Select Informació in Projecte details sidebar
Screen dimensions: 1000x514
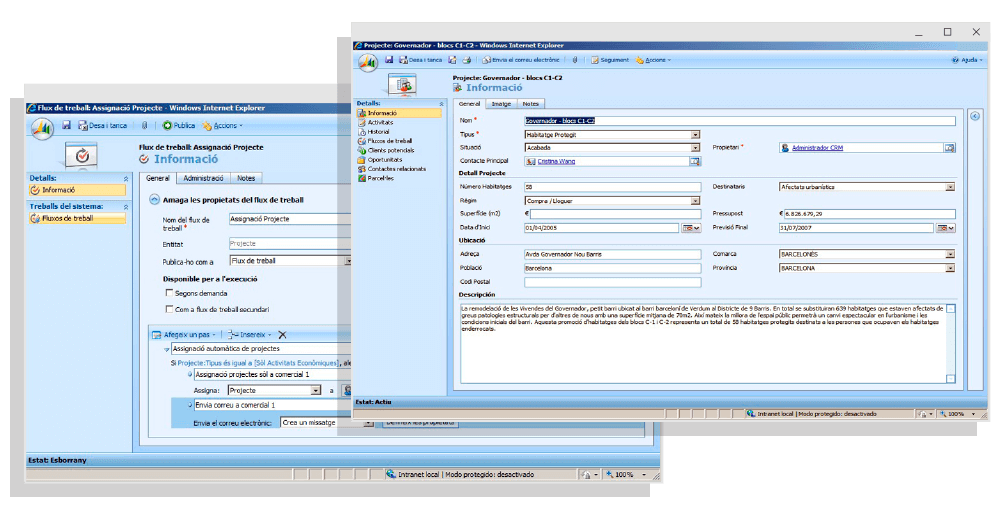click(x=399, y=113)
